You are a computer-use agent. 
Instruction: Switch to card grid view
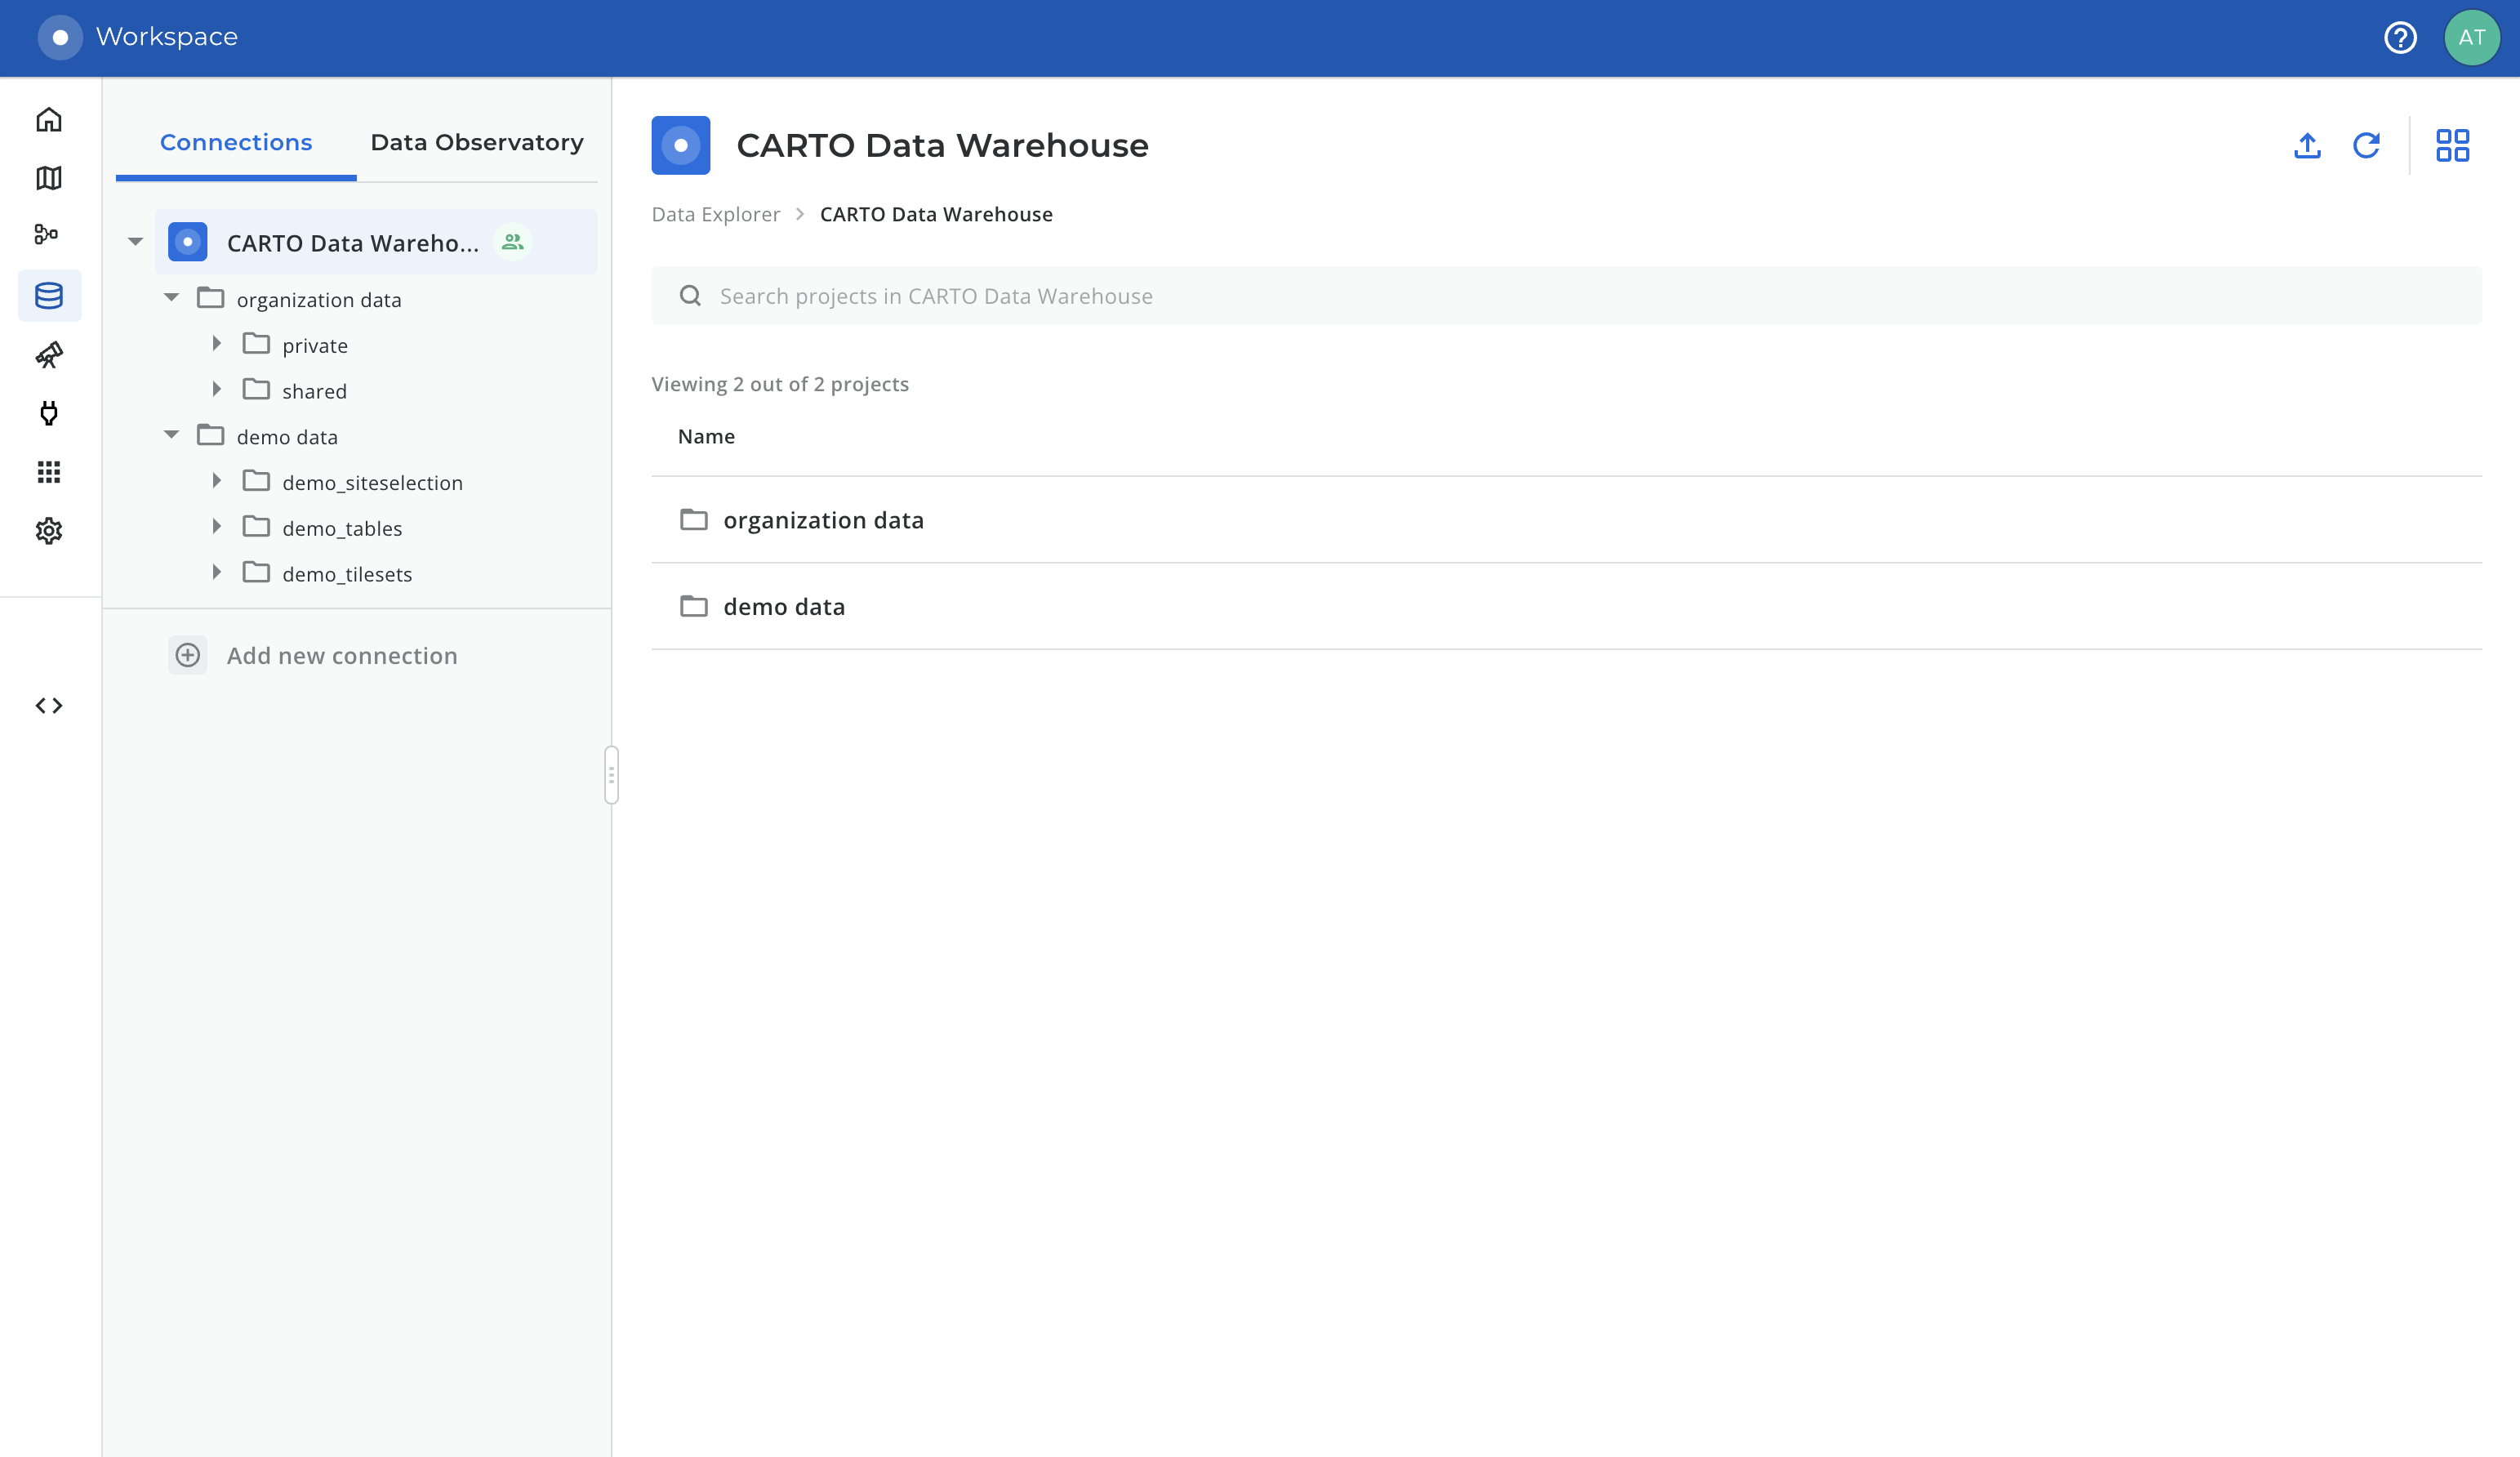(2452, 146)
